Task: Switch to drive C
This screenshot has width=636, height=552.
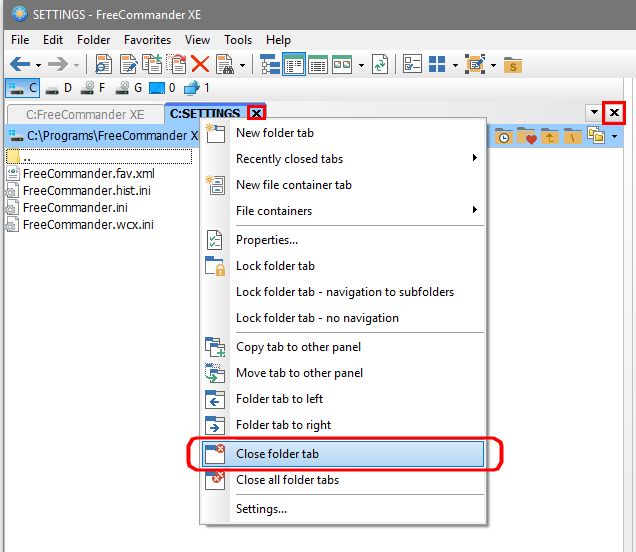Action: 22,88
